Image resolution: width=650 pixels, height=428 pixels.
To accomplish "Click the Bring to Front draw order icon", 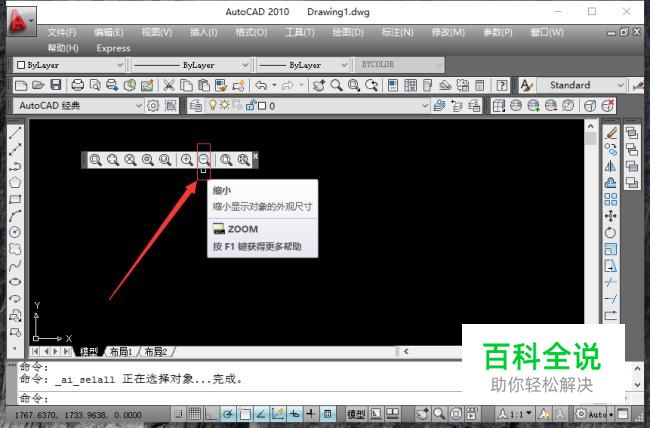I will coord(632,133).
